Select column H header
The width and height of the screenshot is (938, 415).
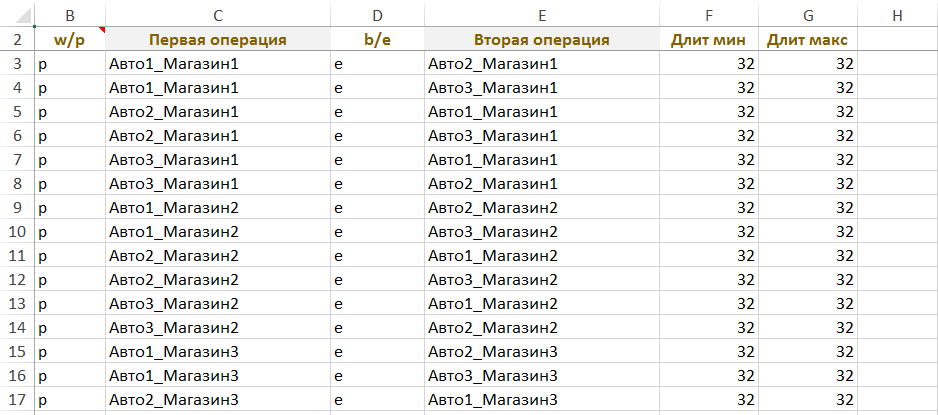click(896, 15)
